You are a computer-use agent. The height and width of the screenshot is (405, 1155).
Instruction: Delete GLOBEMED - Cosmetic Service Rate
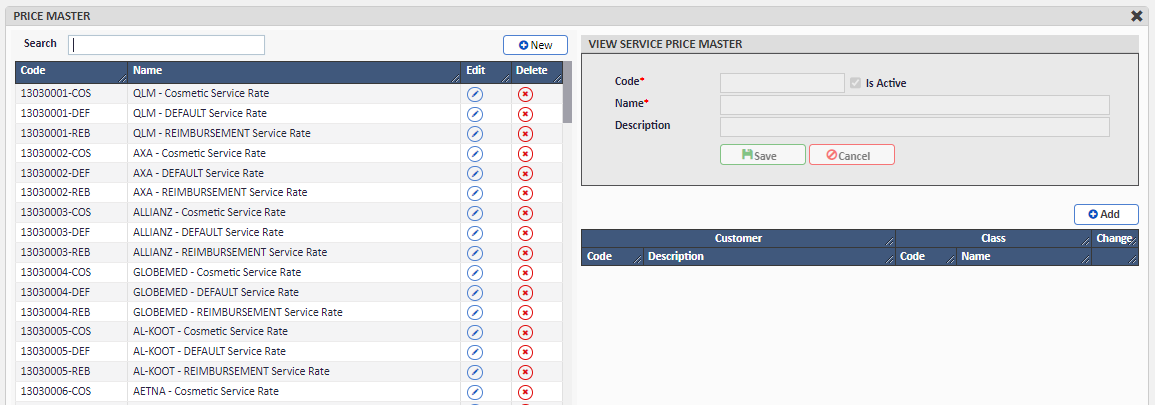(525, 272)
